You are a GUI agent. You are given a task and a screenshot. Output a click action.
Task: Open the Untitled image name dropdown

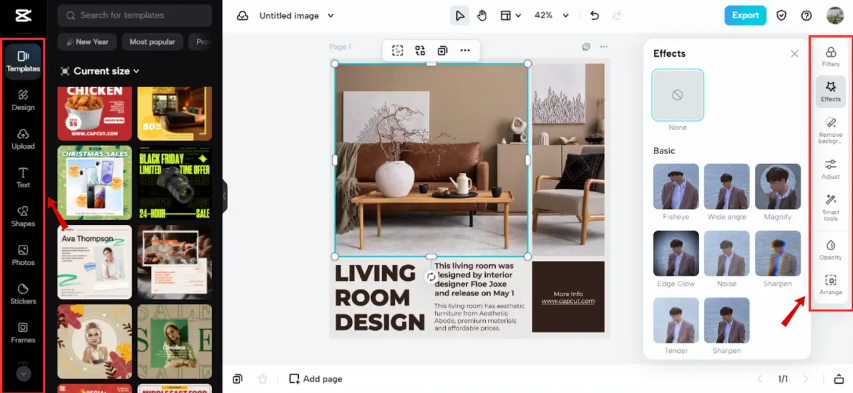point(296,16)
